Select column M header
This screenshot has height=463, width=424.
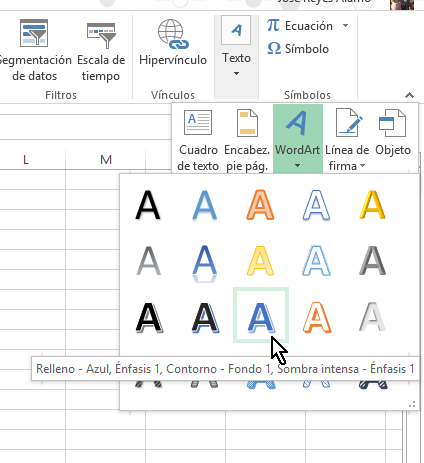(x=106, y=160)
